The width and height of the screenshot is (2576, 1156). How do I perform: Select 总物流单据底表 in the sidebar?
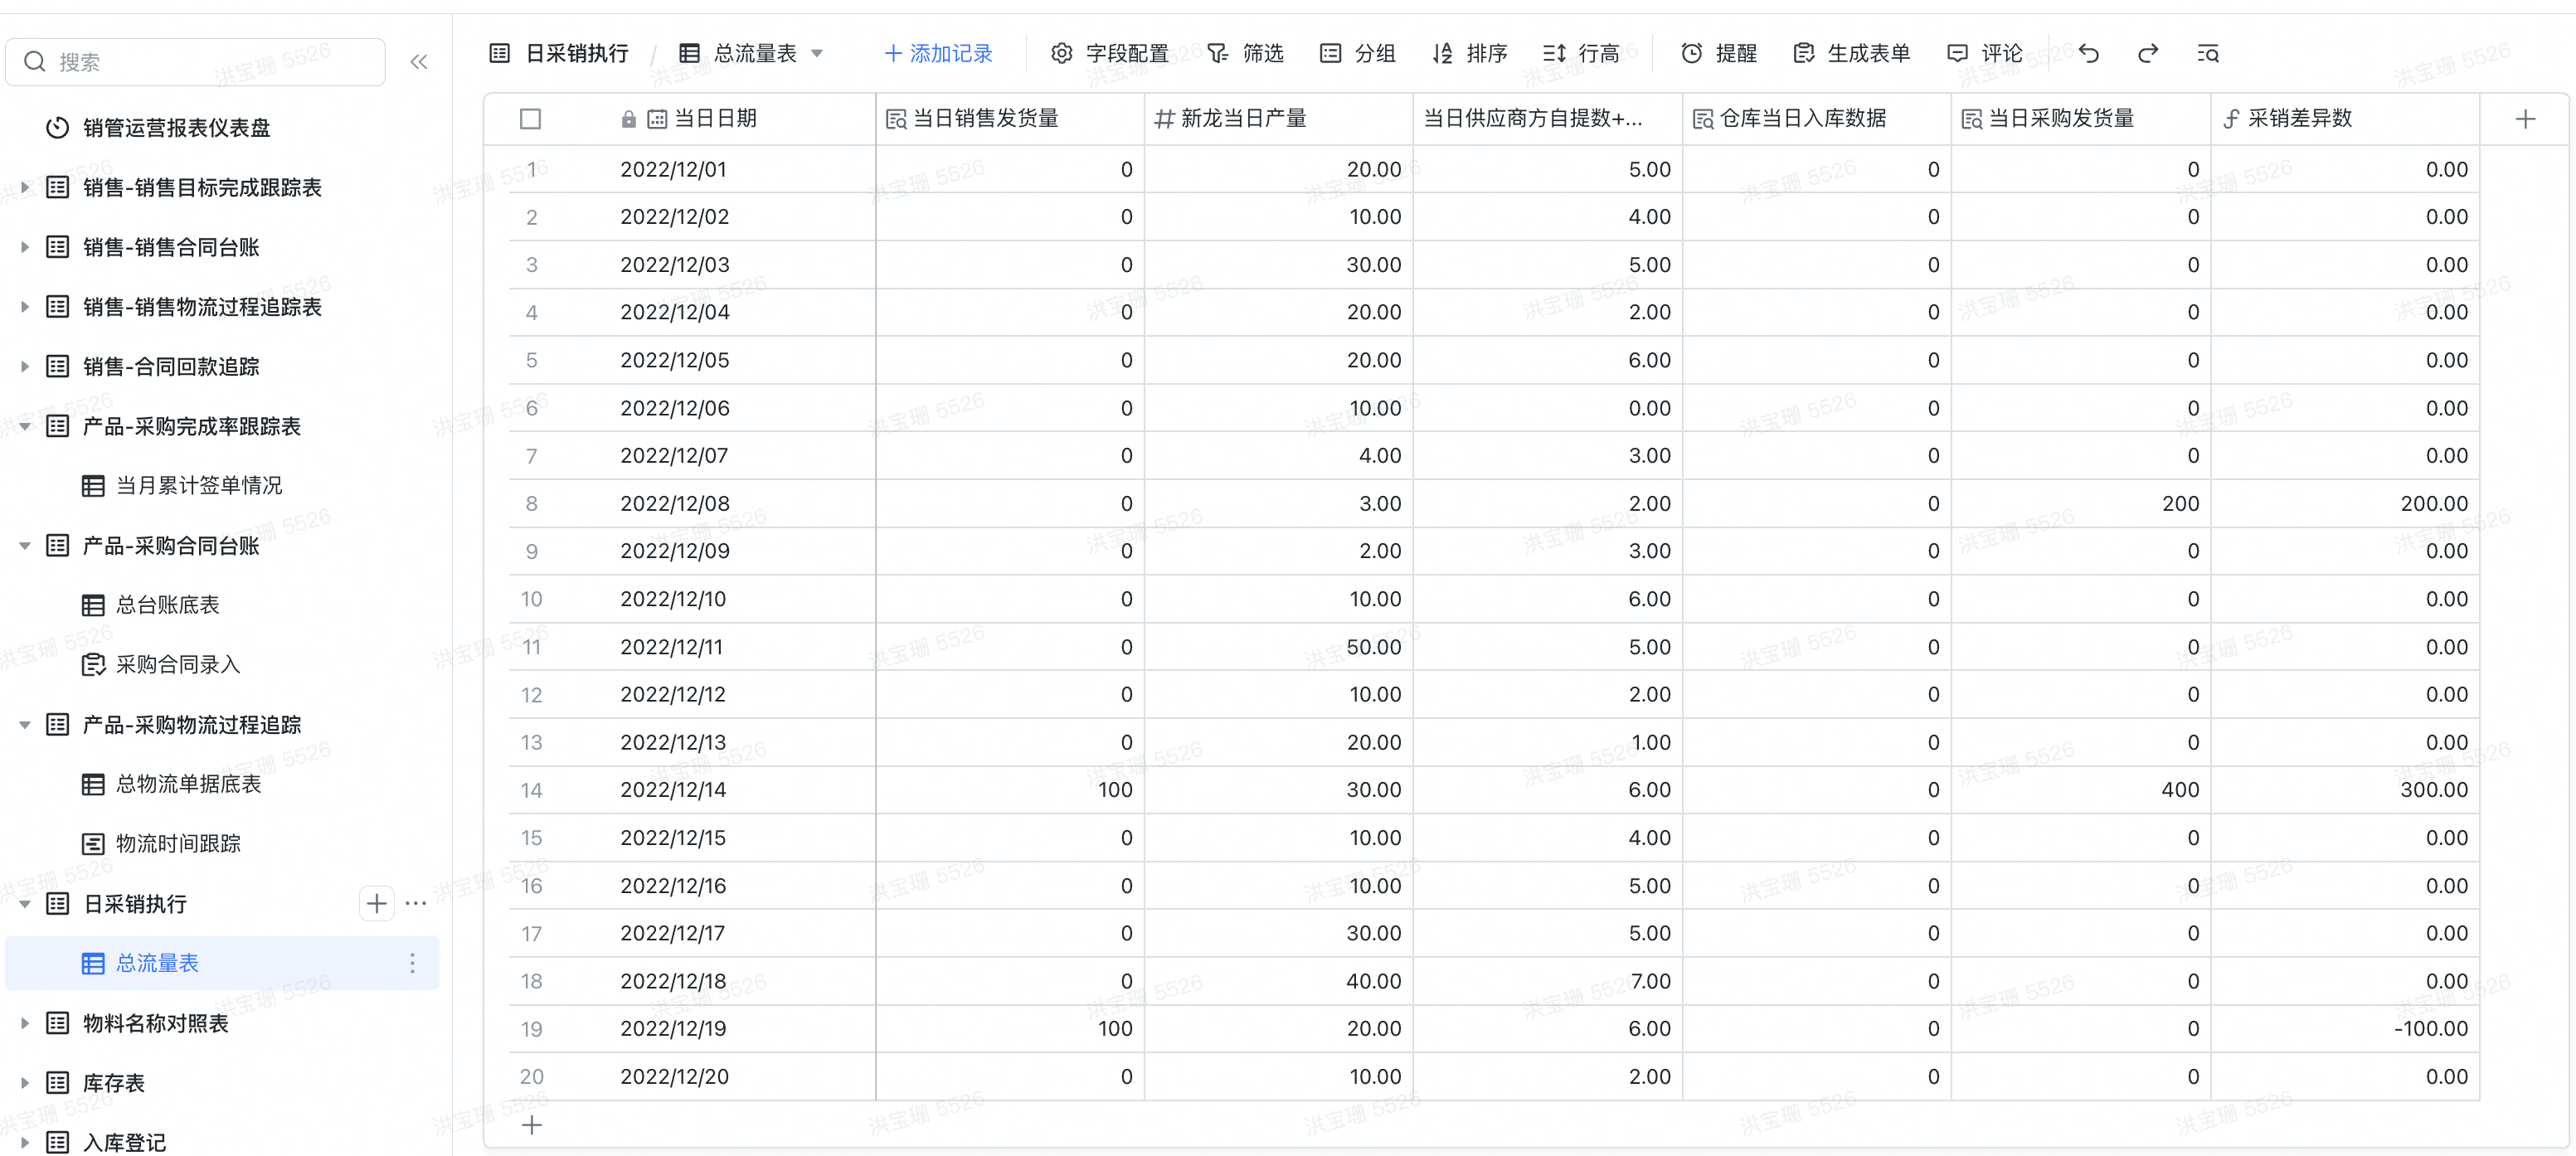point(188,784)
